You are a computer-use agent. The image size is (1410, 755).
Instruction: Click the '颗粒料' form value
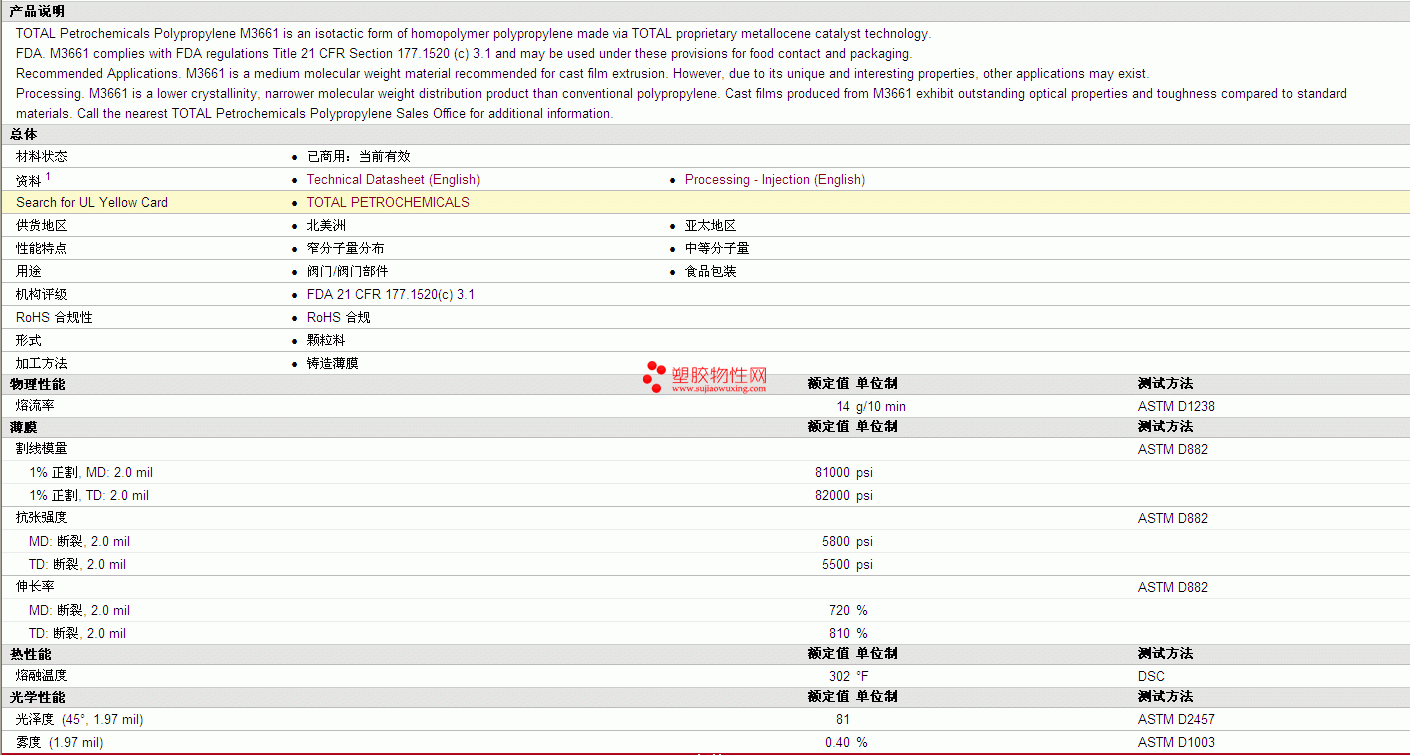[326, 340]
